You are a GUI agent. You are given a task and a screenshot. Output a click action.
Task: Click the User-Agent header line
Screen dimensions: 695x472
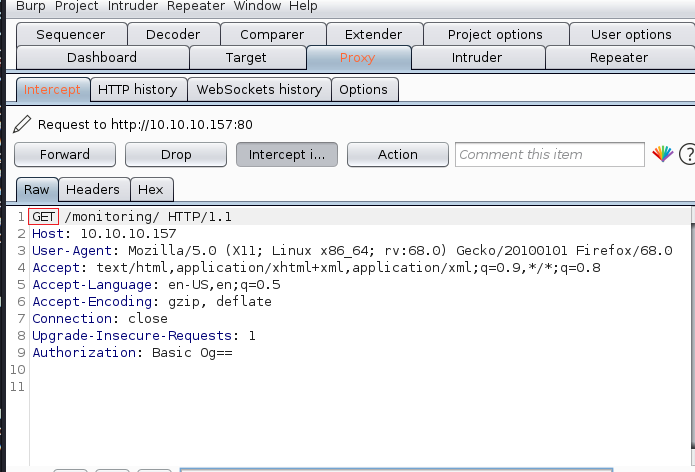point(352,250)
